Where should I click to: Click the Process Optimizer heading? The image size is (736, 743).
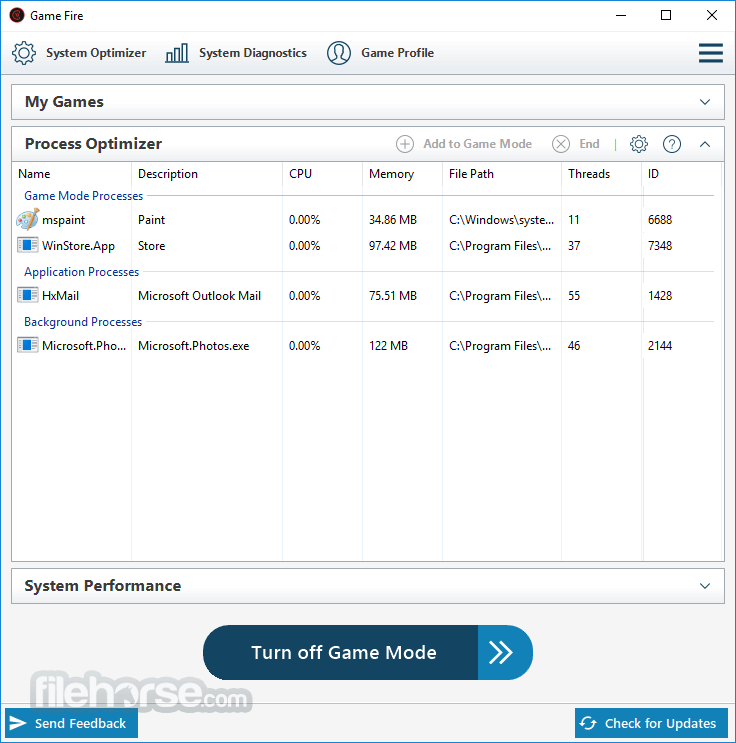click(x=93, y=144)
